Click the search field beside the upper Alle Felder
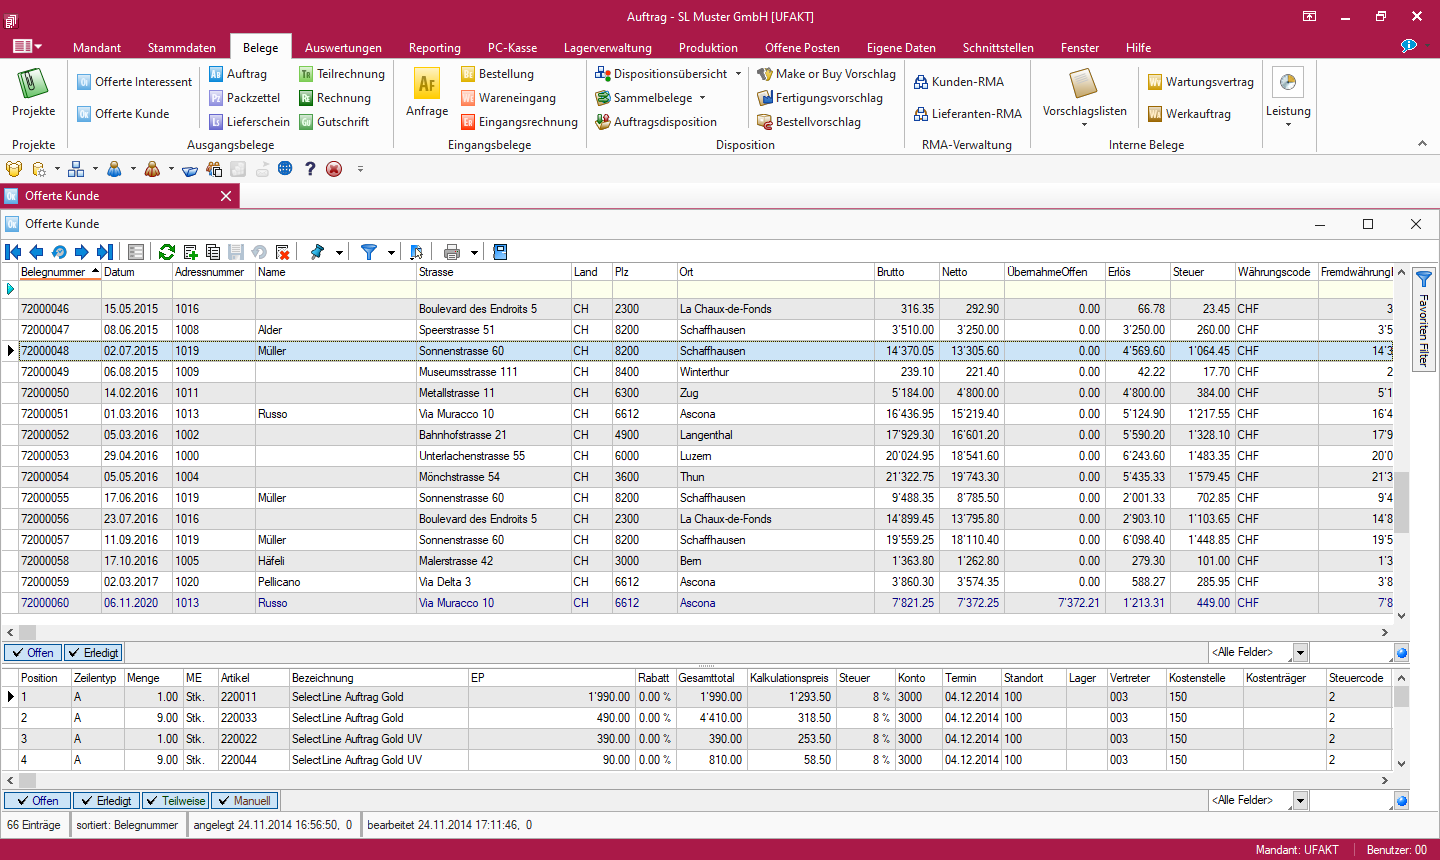This screenshot has height=860, width=1440. 1351,653
